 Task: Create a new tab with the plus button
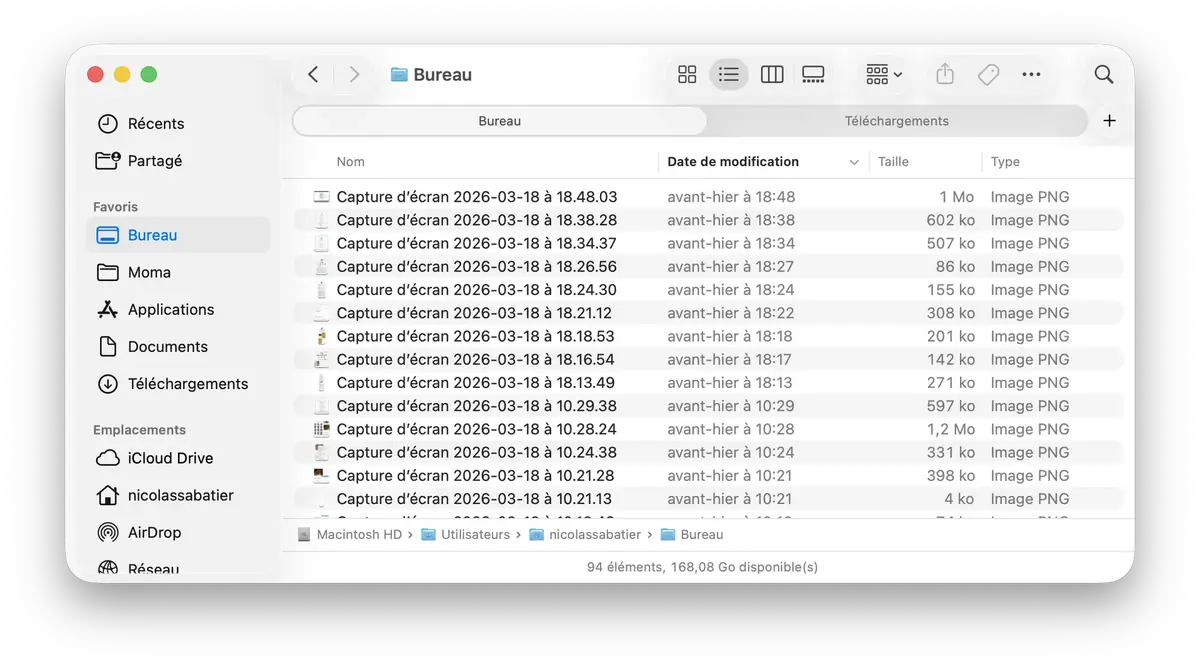[1109, 120]
